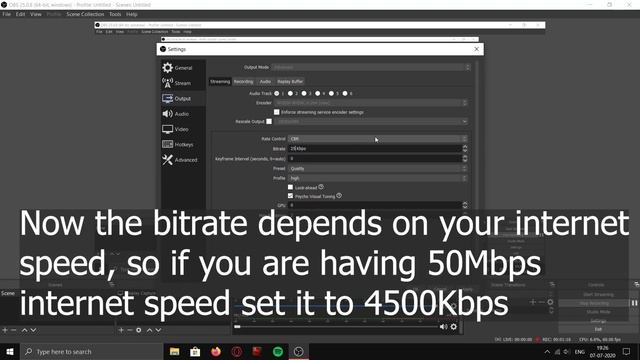Image resolution: width=640 pixels, height=360 pixels.
Task: Open File Explorer from taskbar
Action: click(175, 351)
